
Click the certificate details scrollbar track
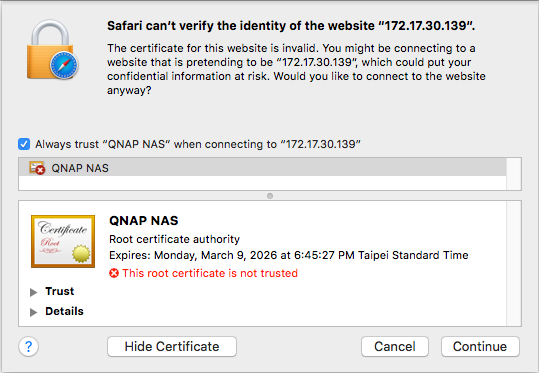click(x=514, y=263)
